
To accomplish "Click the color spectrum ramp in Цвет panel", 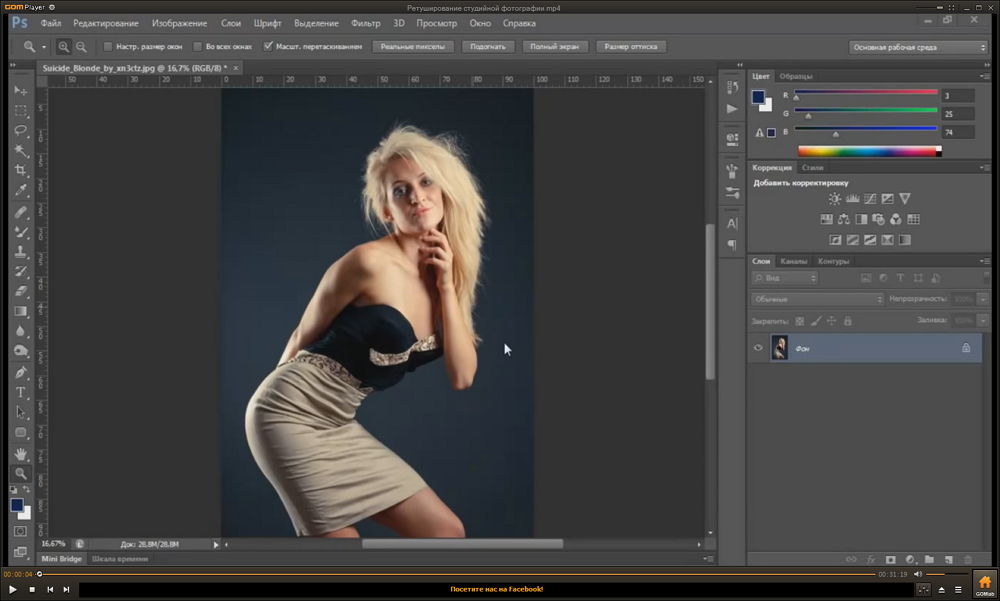I will 868,151.
